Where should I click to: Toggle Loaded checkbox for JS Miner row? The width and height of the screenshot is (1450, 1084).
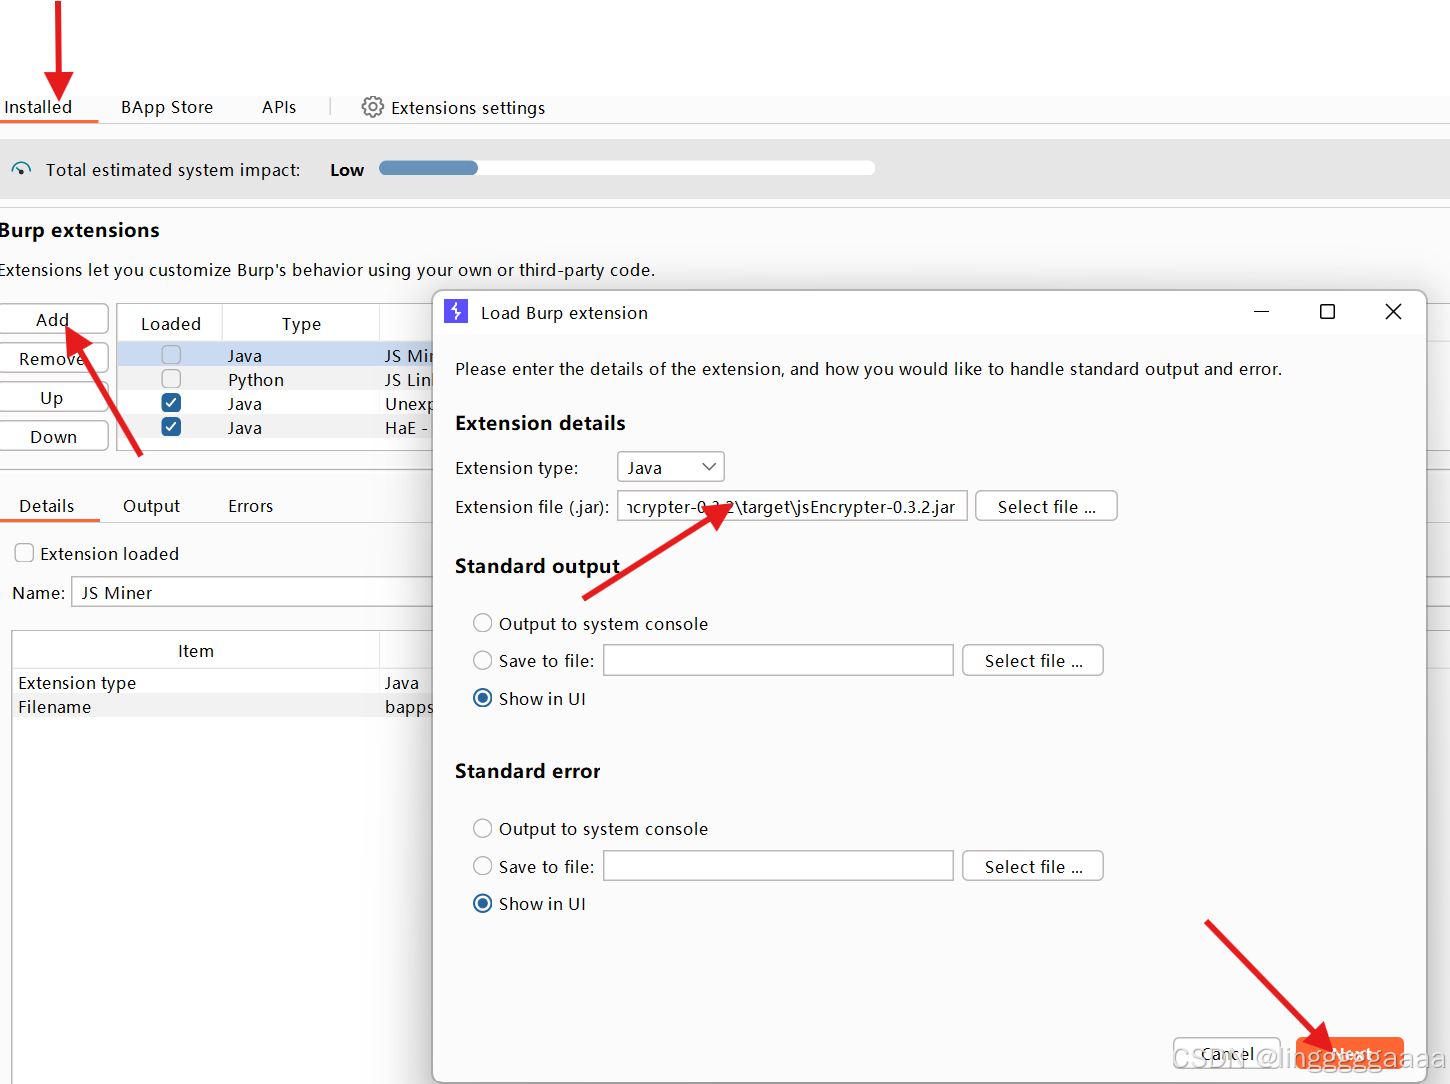[171, 355]
